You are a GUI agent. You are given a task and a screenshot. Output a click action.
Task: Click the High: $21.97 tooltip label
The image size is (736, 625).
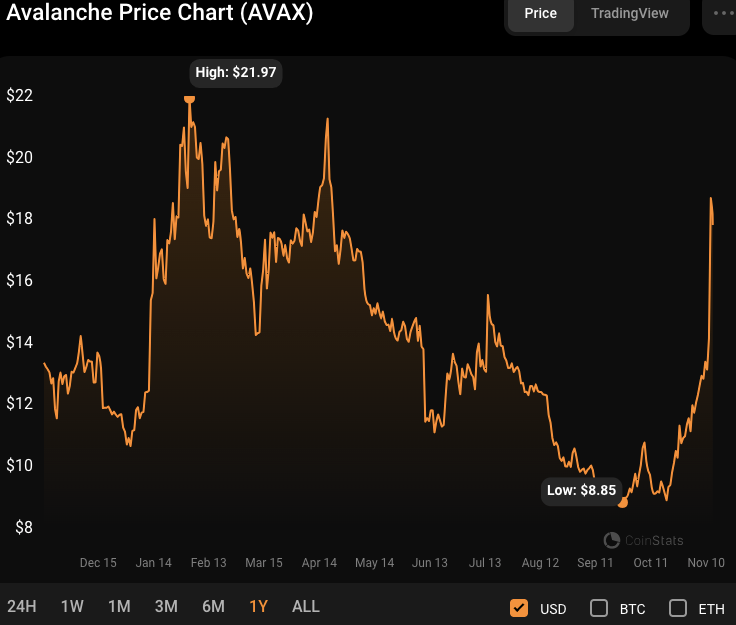click(236, 72)
